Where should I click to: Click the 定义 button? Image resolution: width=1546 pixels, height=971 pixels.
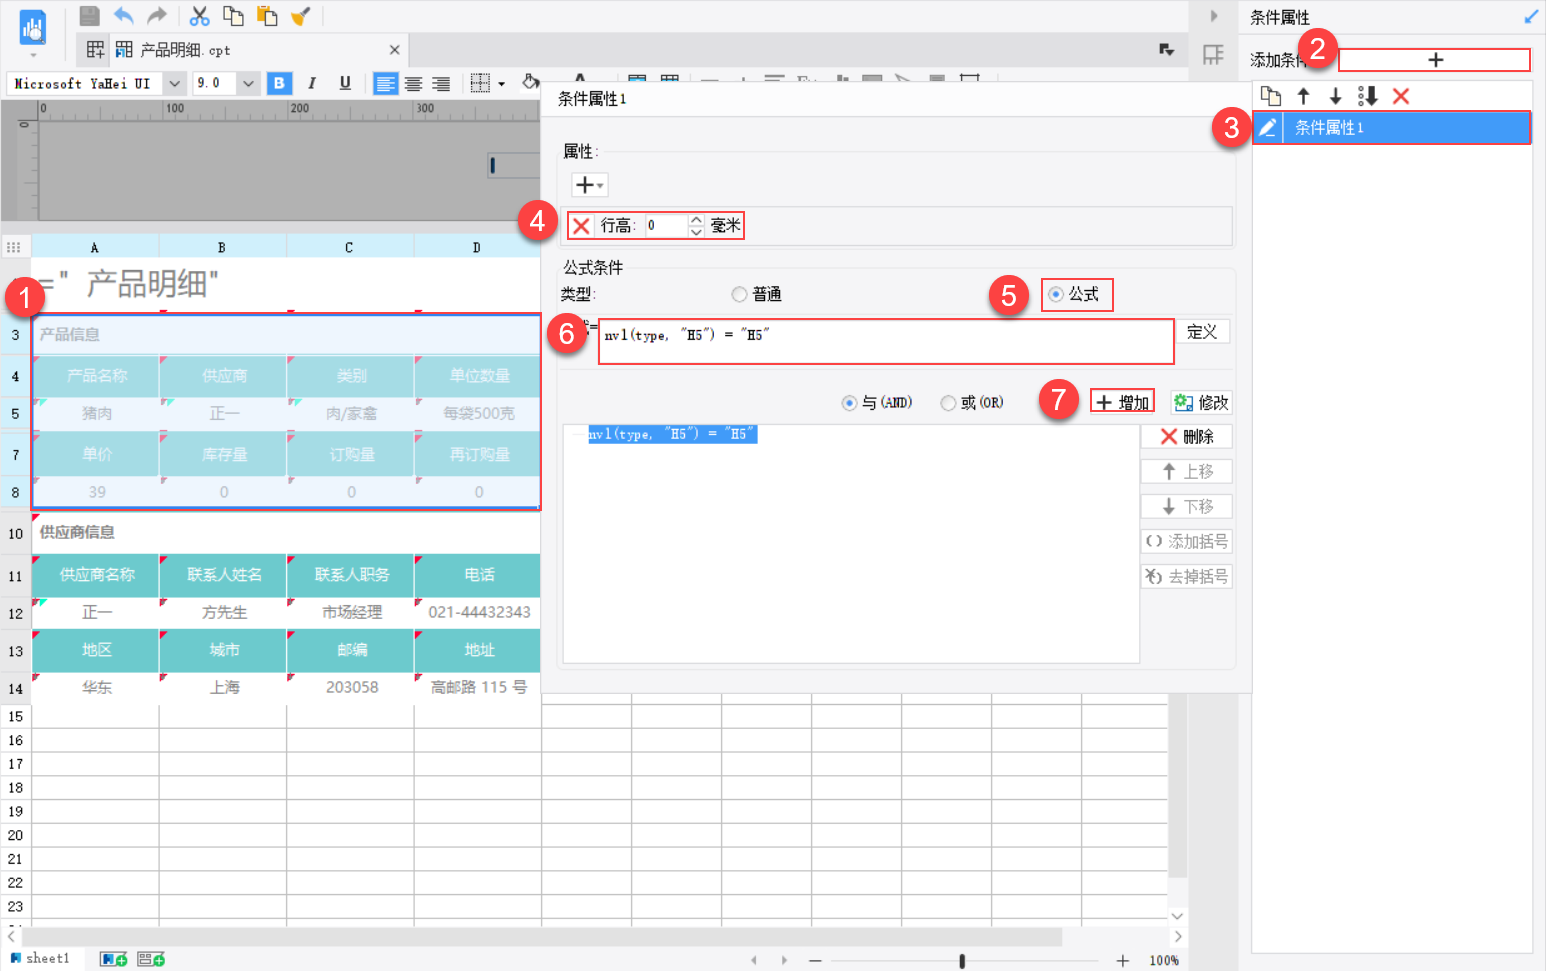[1202, 332]
